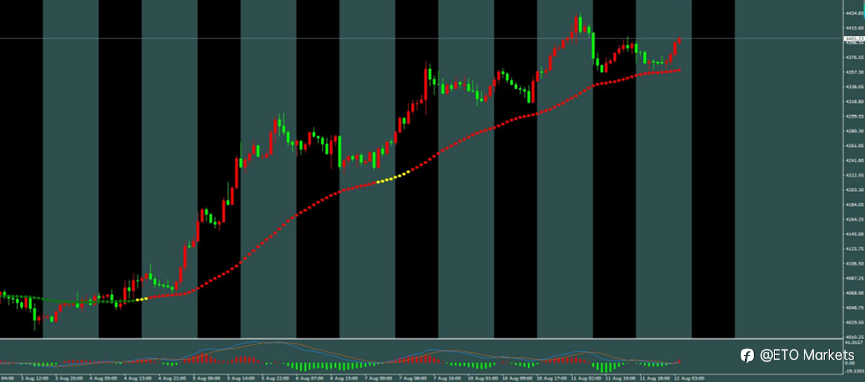Click the 4106.50 price axis label
This screenshot has height=382, width=865.
point(855,263)
